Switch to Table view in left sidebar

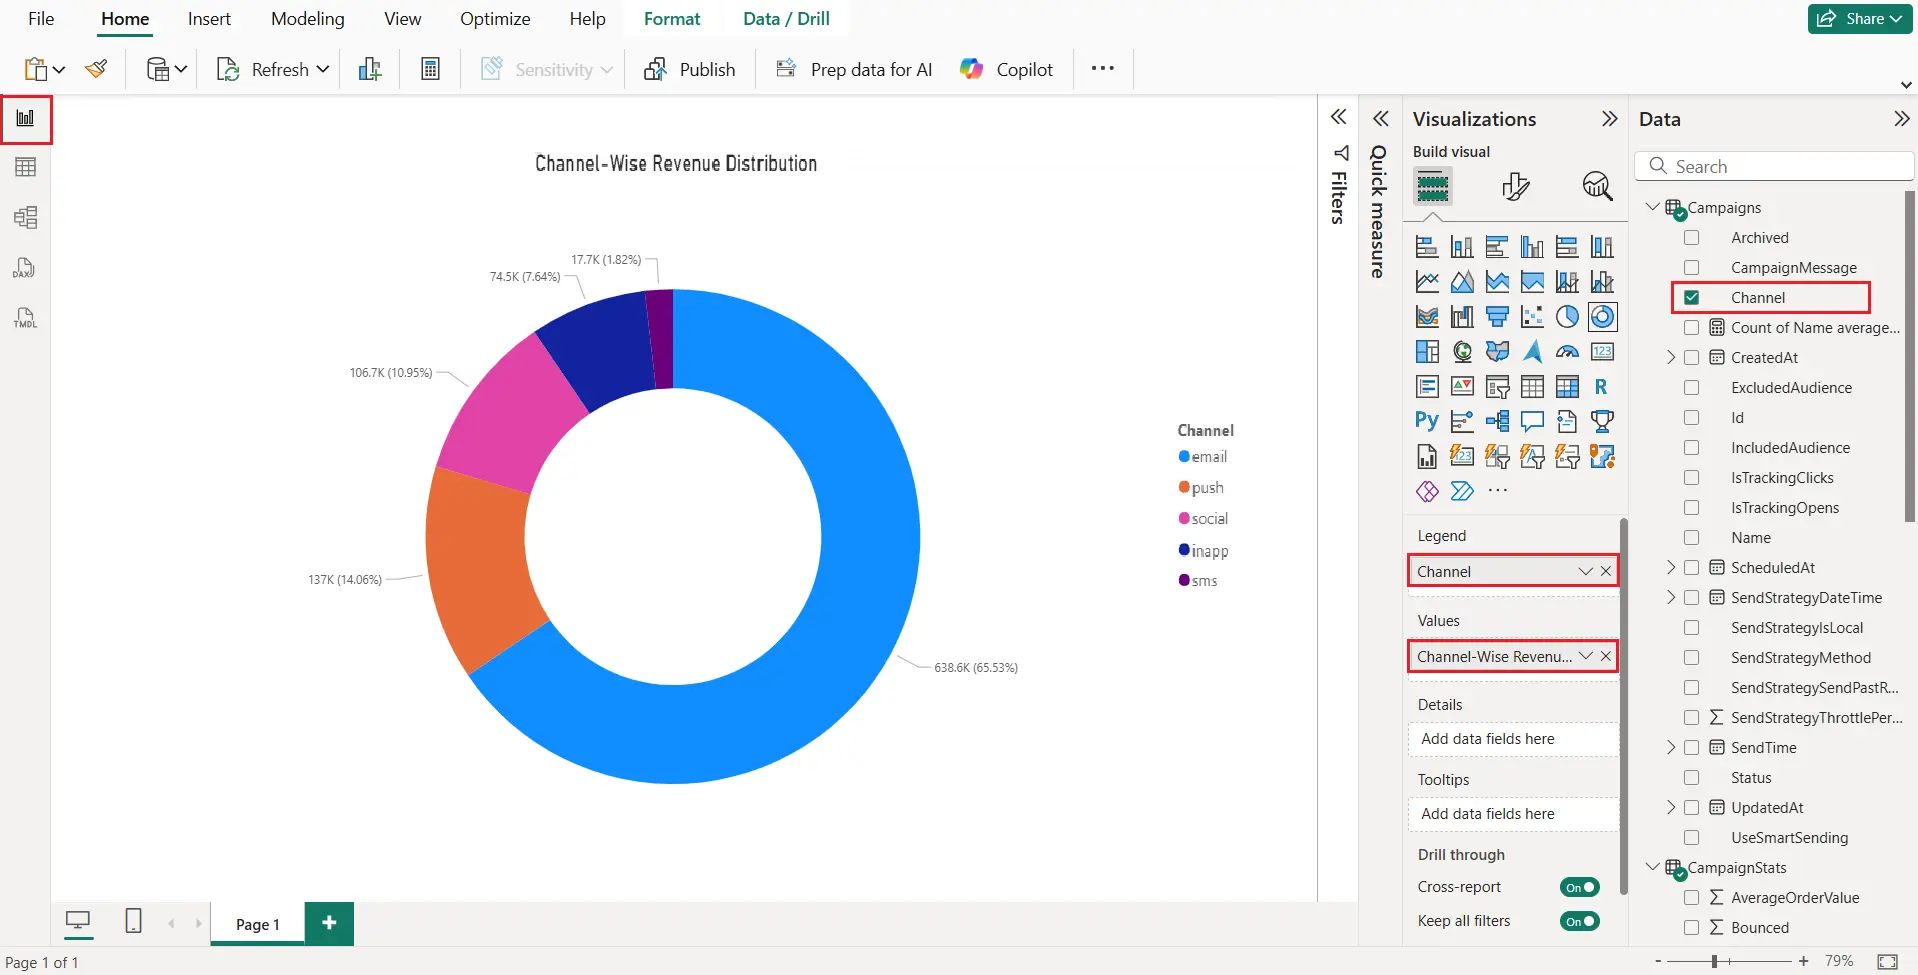(x=25, y=166)
